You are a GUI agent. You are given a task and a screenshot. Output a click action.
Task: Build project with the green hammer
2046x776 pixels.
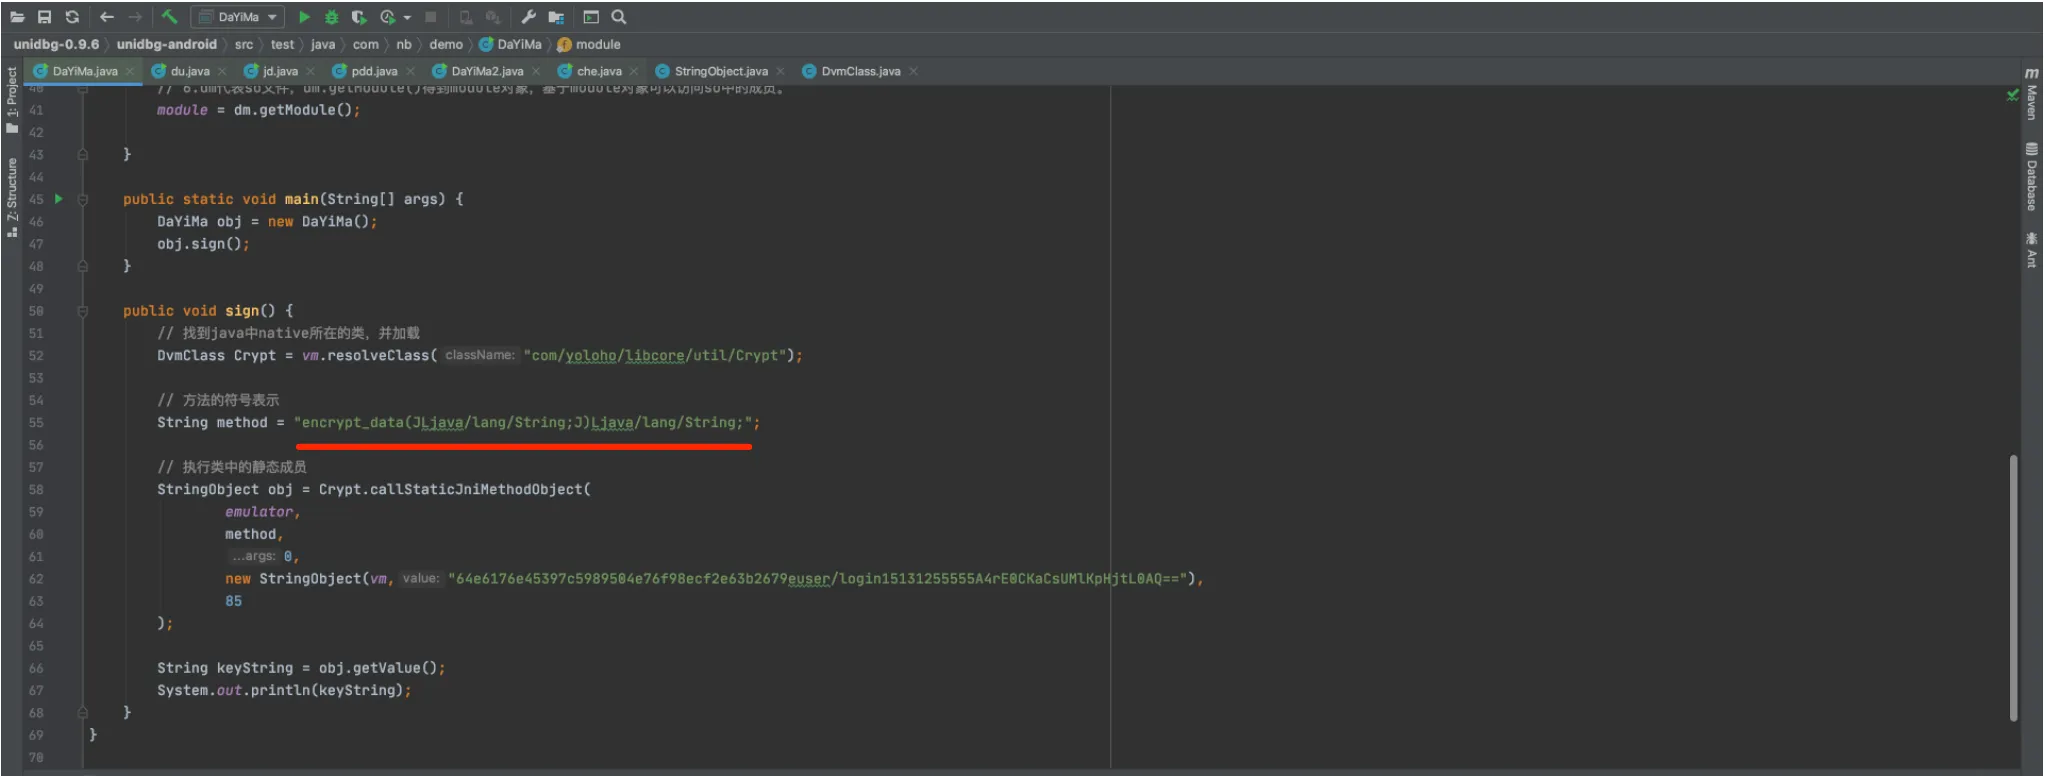(x=169, y=17)
